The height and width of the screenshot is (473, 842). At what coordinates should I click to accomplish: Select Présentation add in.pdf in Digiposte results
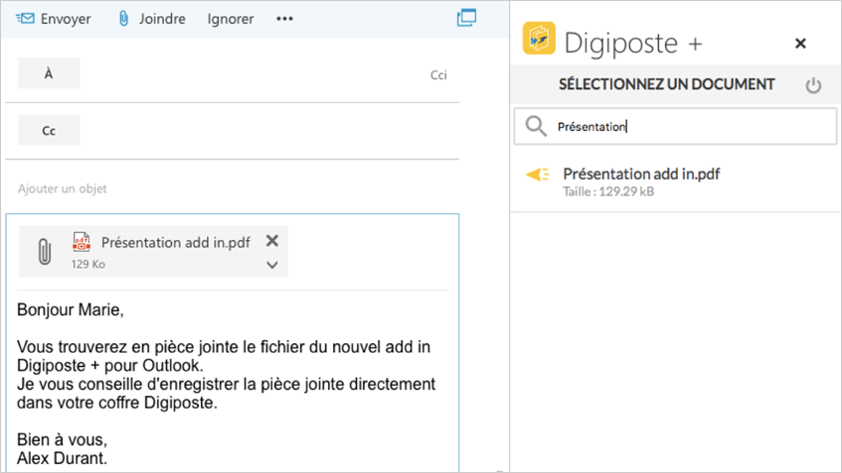click(641, 174)
